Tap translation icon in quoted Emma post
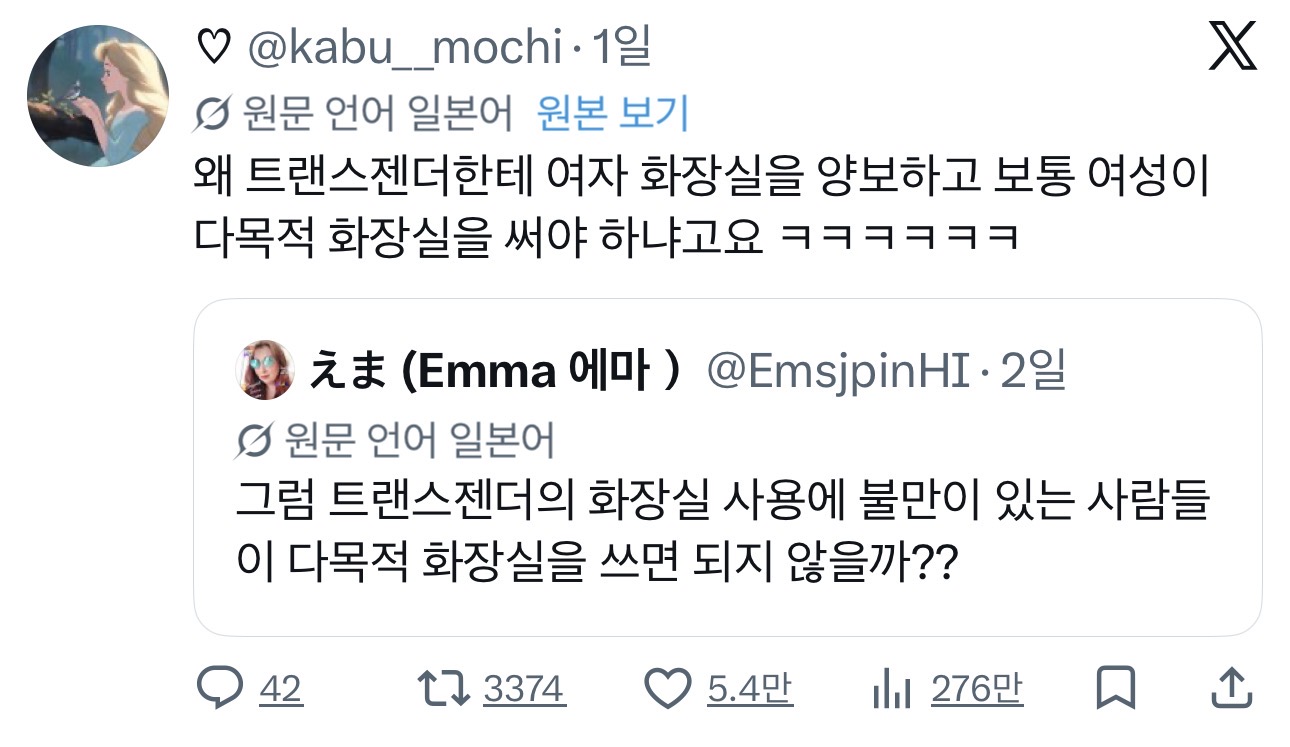Viewport: 1290px width, 747px height. [x=256, y=439]
